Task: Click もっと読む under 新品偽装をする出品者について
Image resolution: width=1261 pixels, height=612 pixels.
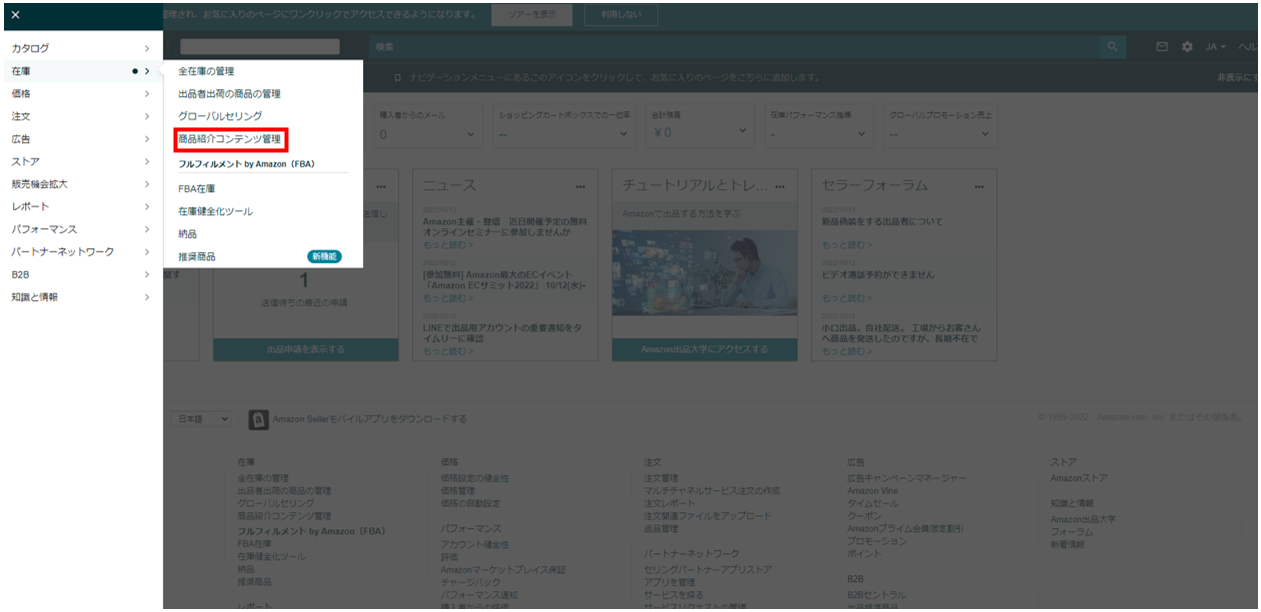Action: pyautogui.click(x=846, y=245)
